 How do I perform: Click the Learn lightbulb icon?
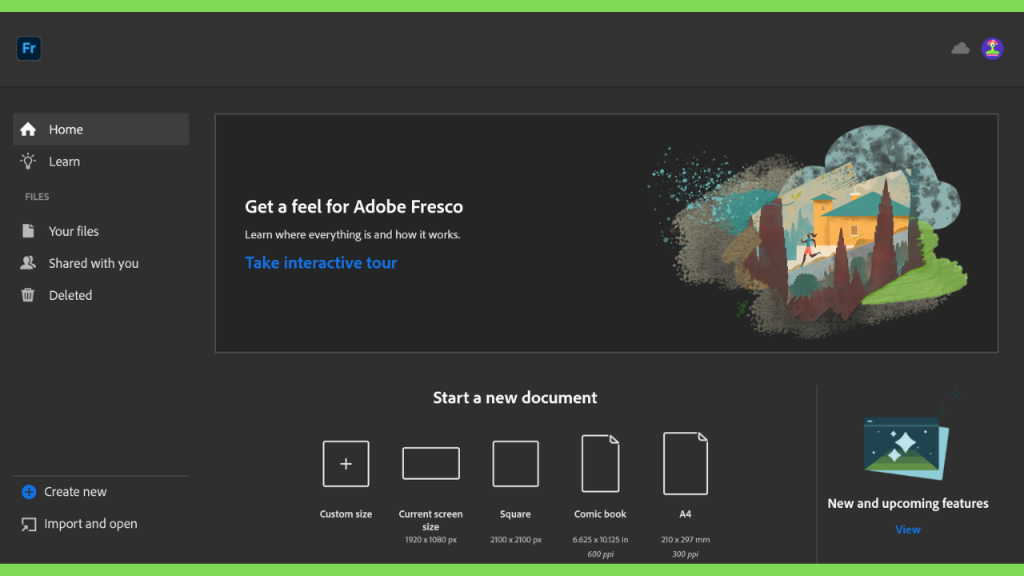[27, 161]
